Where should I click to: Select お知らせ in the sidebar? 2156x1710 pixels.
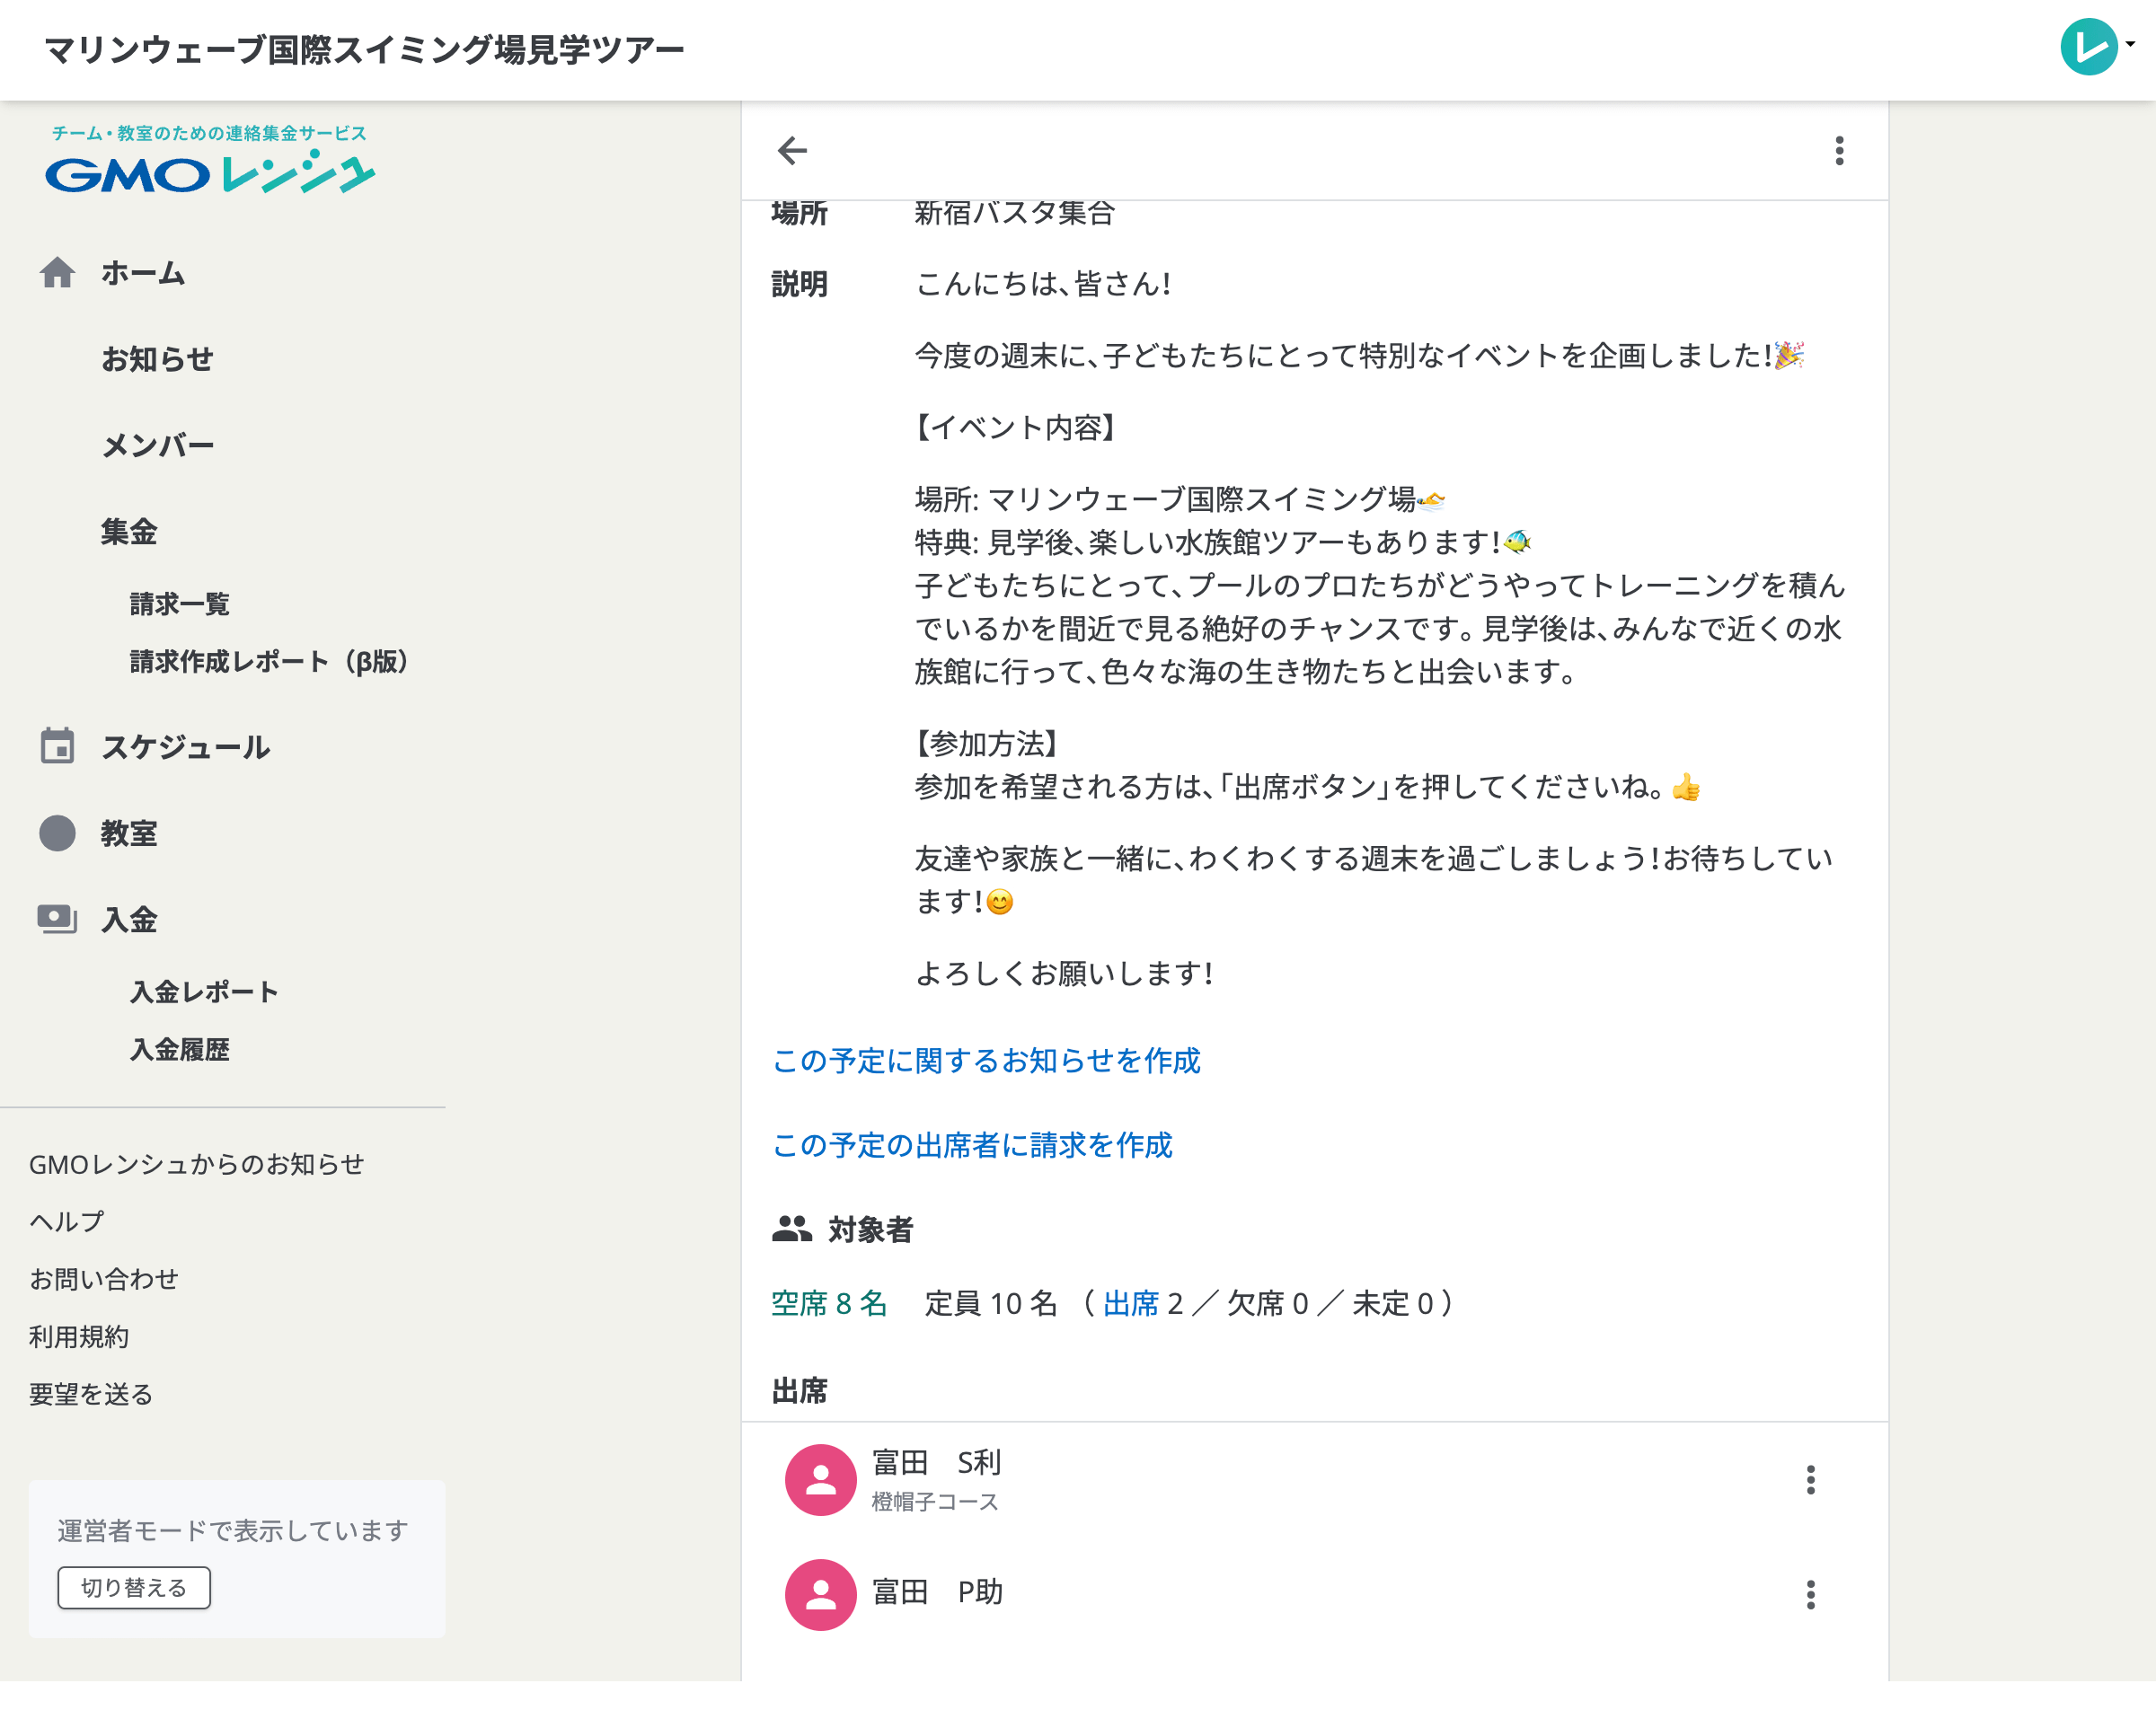click(x=158, y=359)
